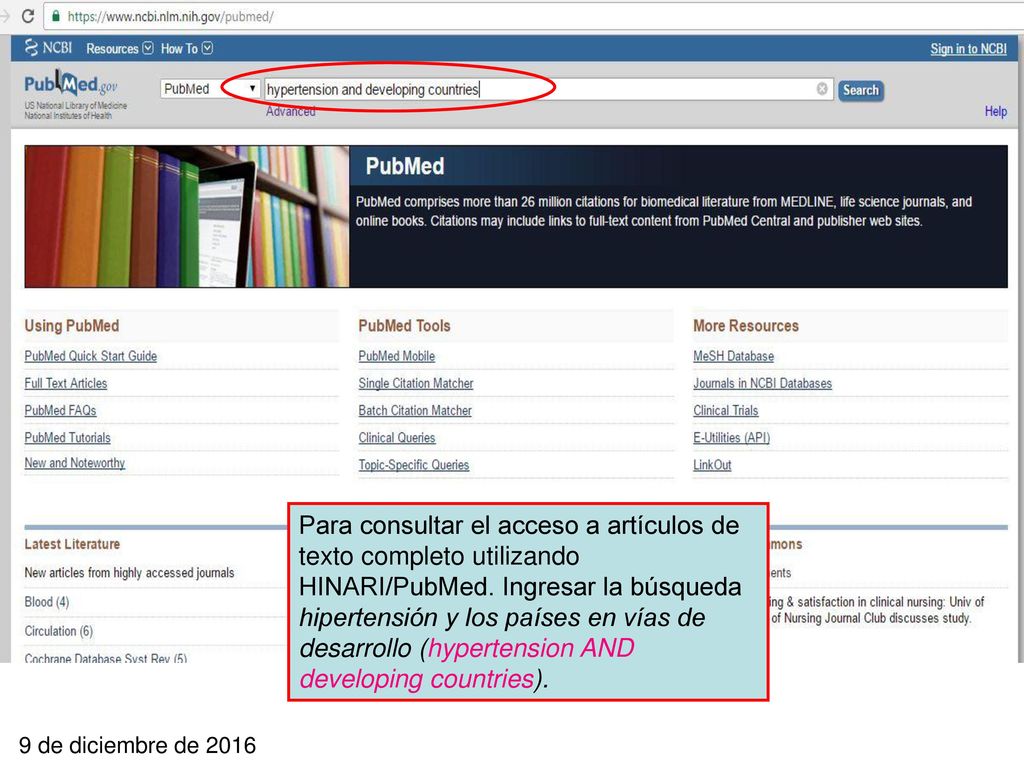
Task: Open the How To dropdown menu
Action: pos(187,48)
